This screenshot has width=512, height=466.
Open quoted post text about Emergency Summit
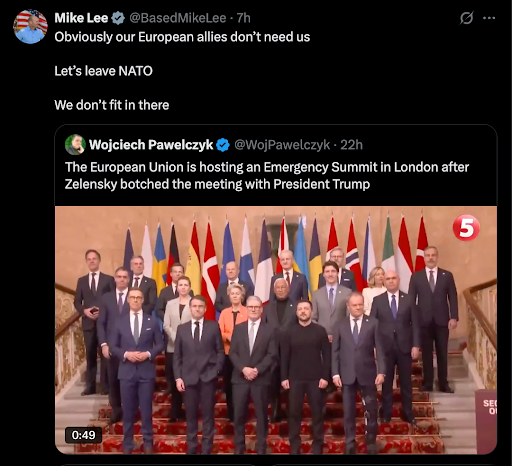click(267, 176)
